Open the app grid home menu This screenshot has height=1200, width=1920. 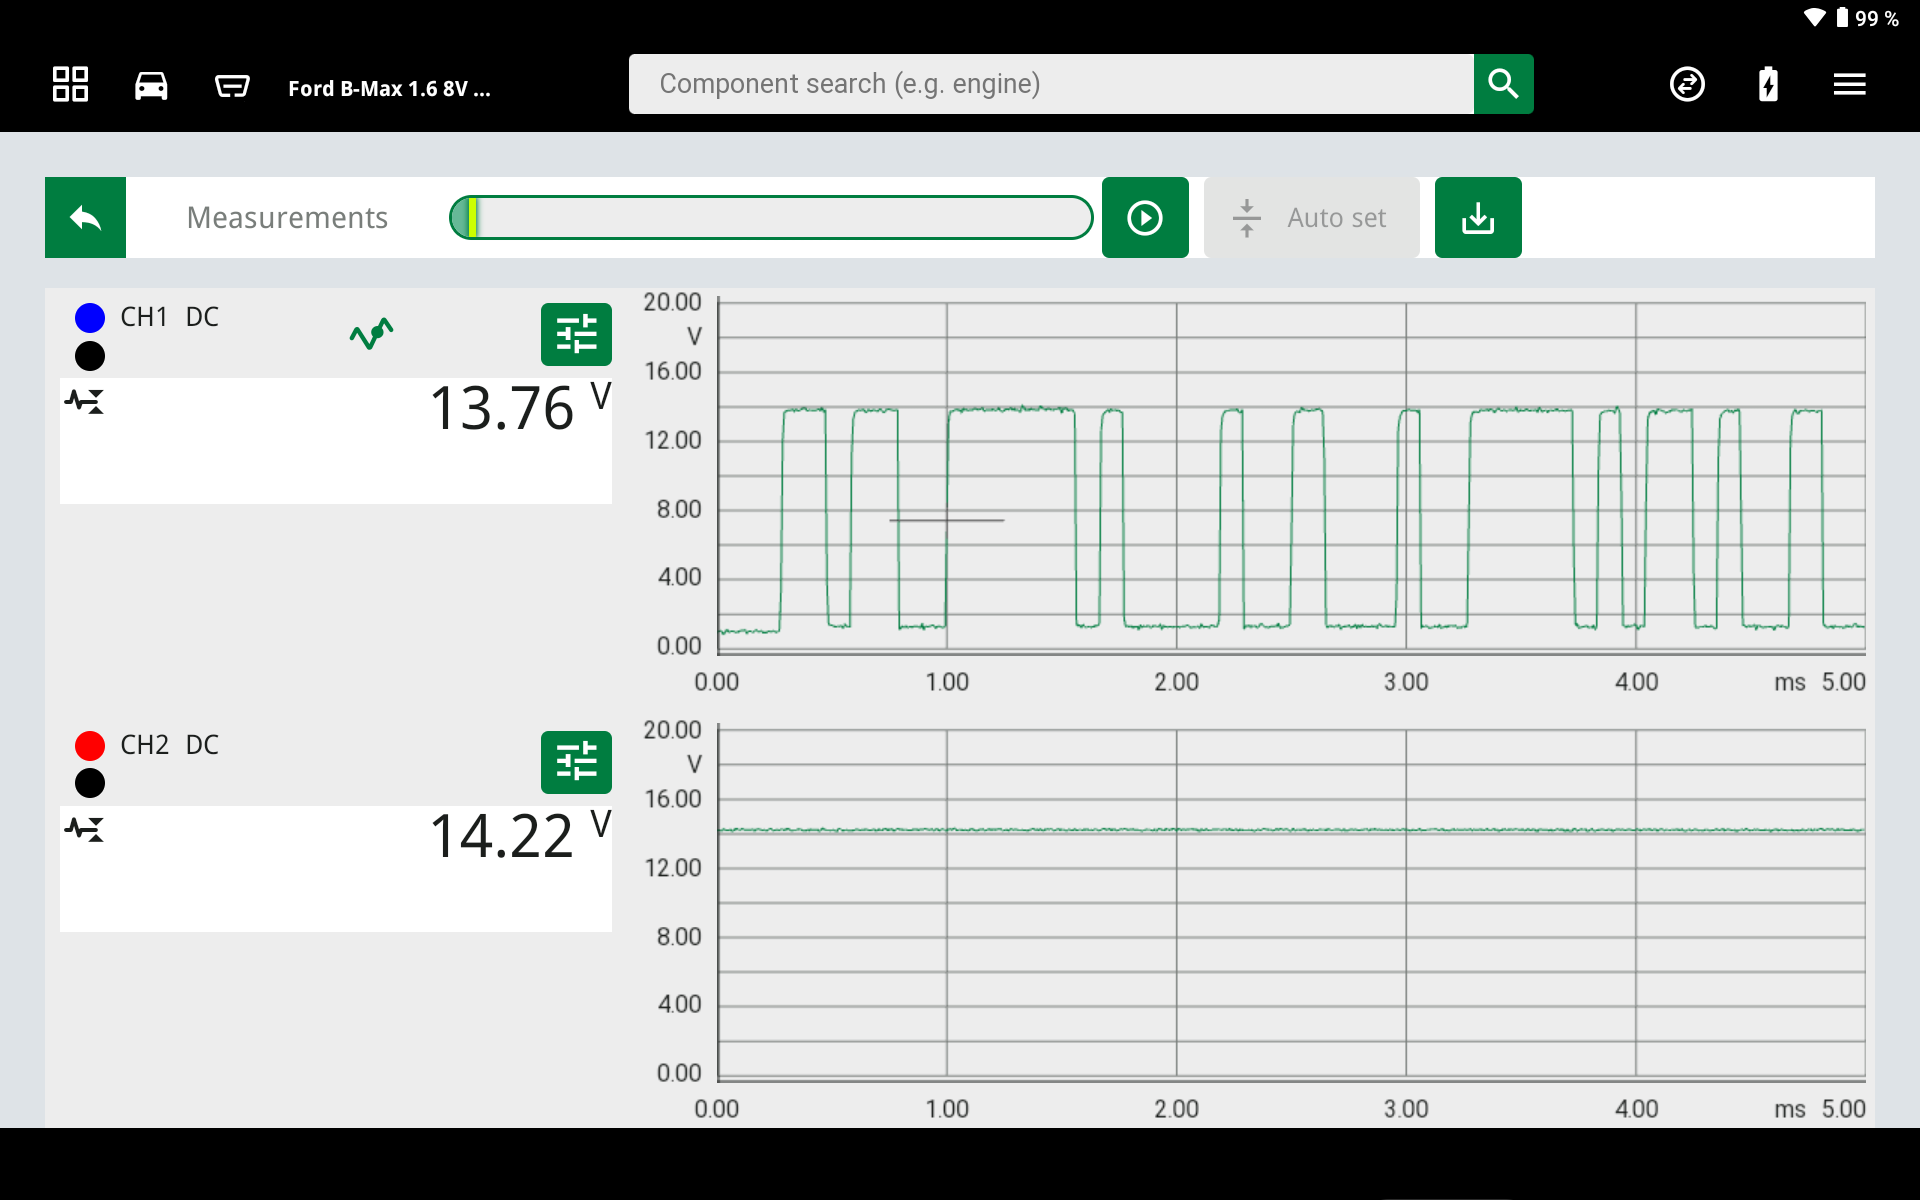pos(70,85)
